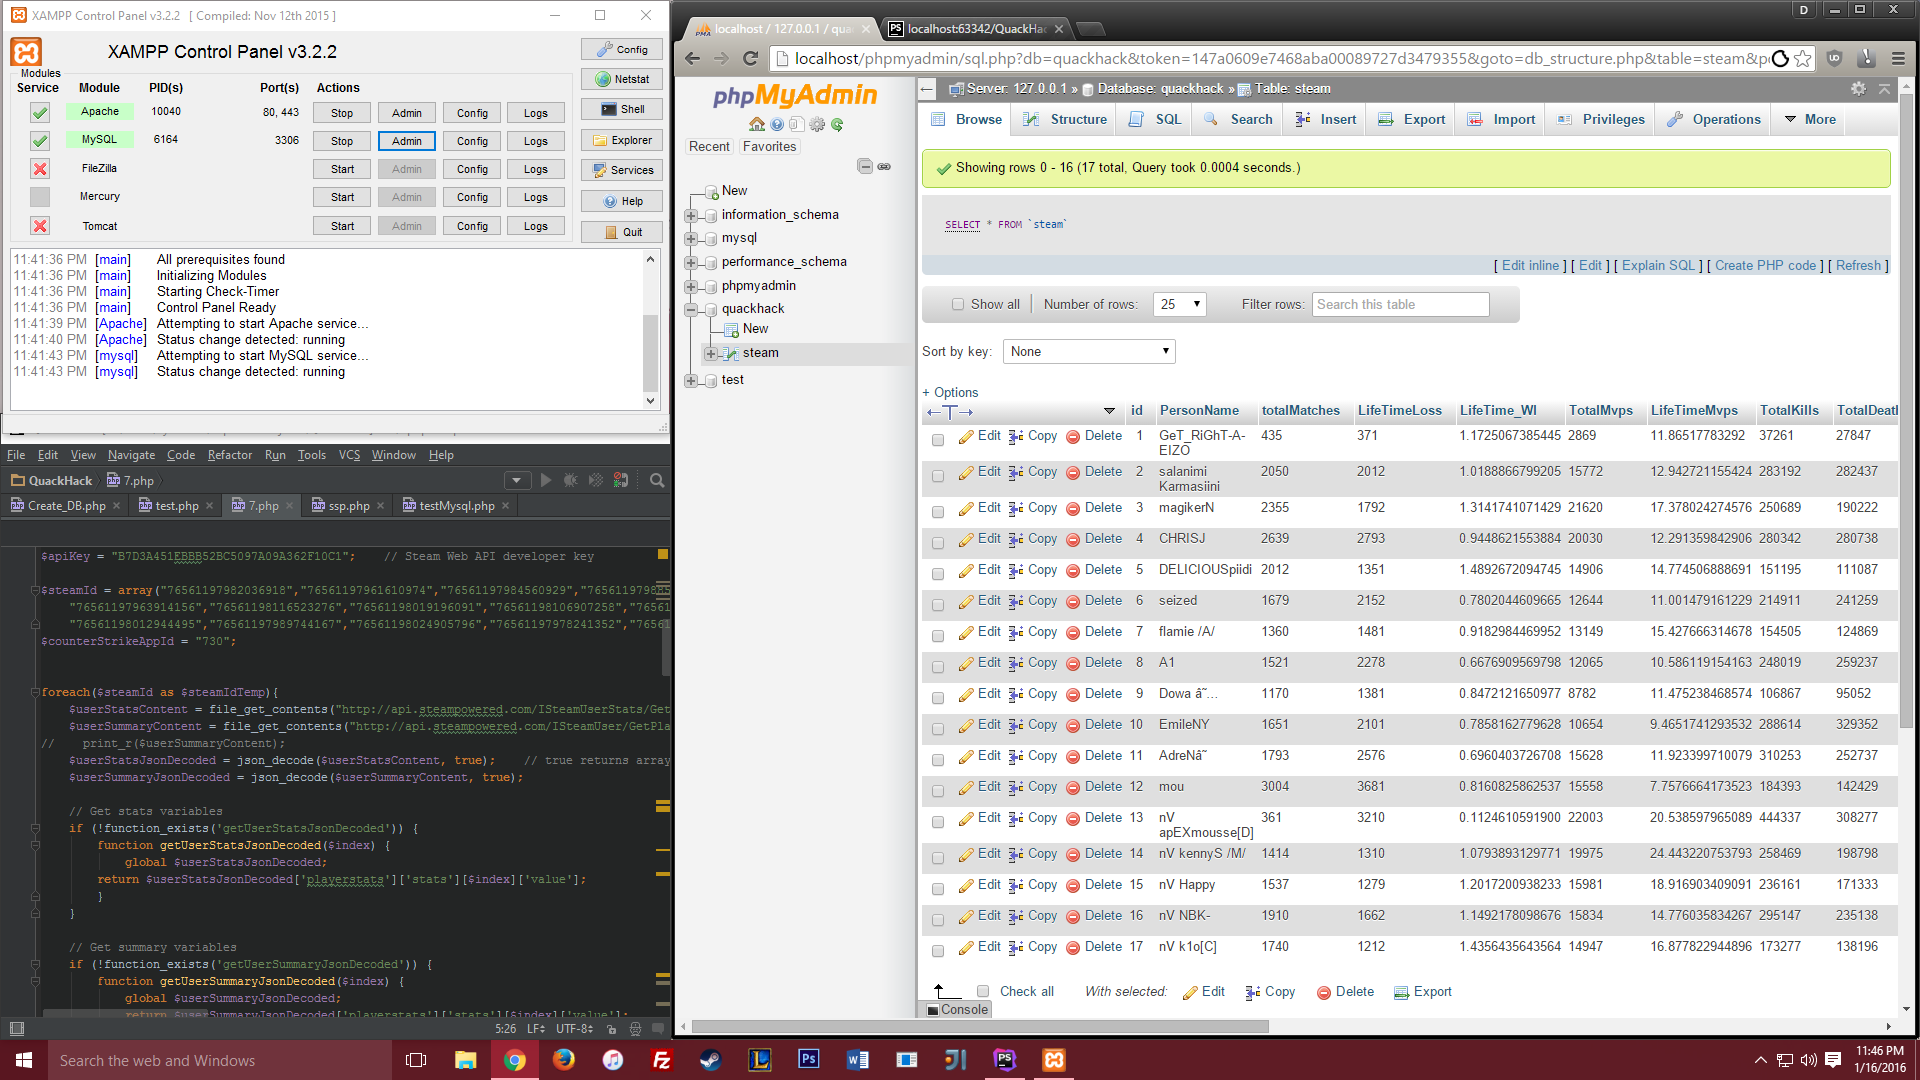
Task: Click the Search this table filter field
Action: [x=1400, y=304]
